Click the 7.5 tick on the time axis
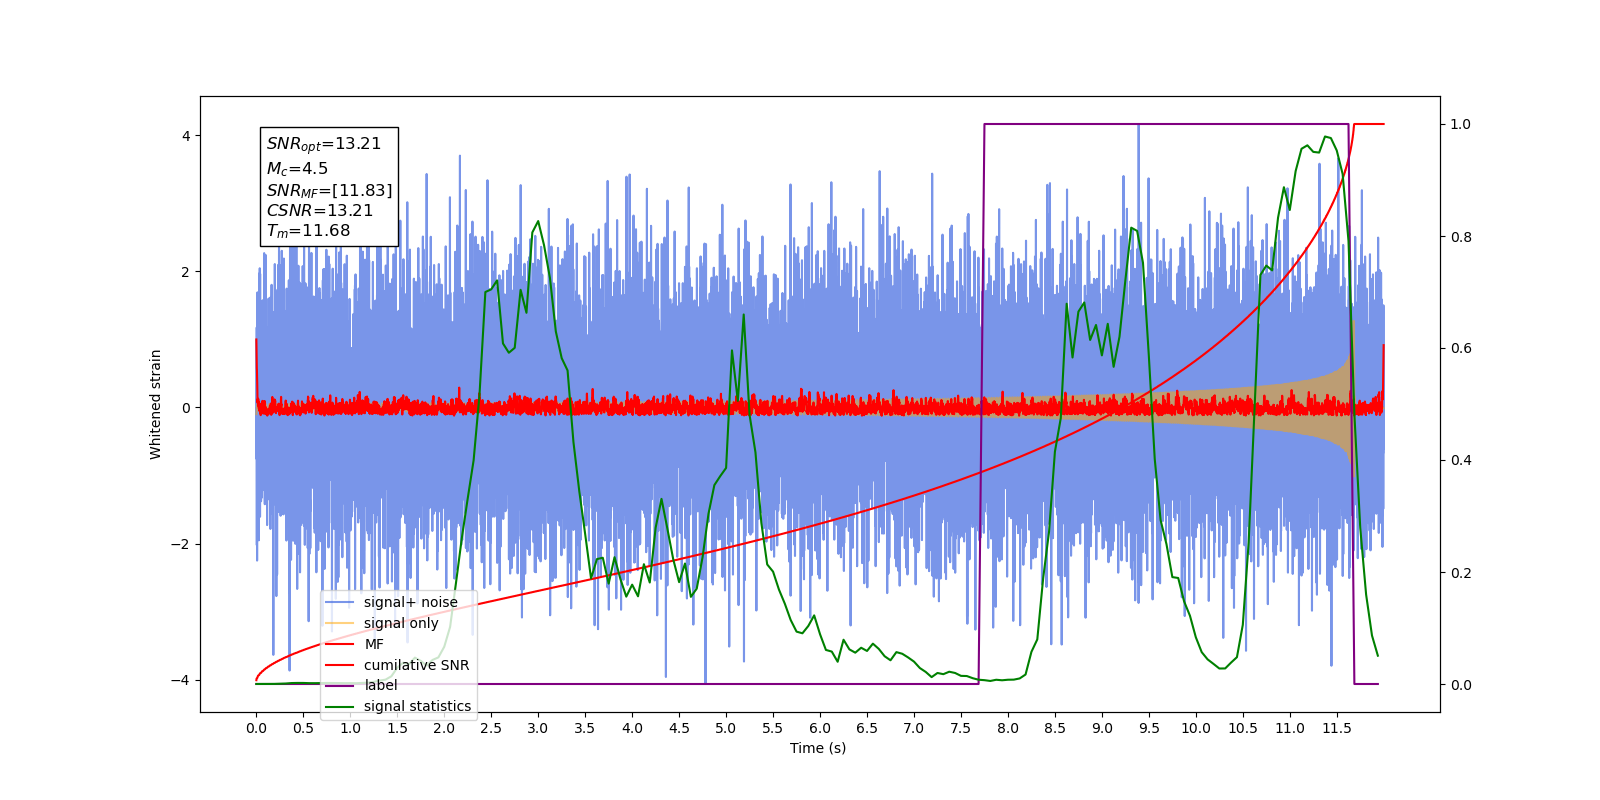Screen dimensions: 1600x800 [x=961, y=728]
